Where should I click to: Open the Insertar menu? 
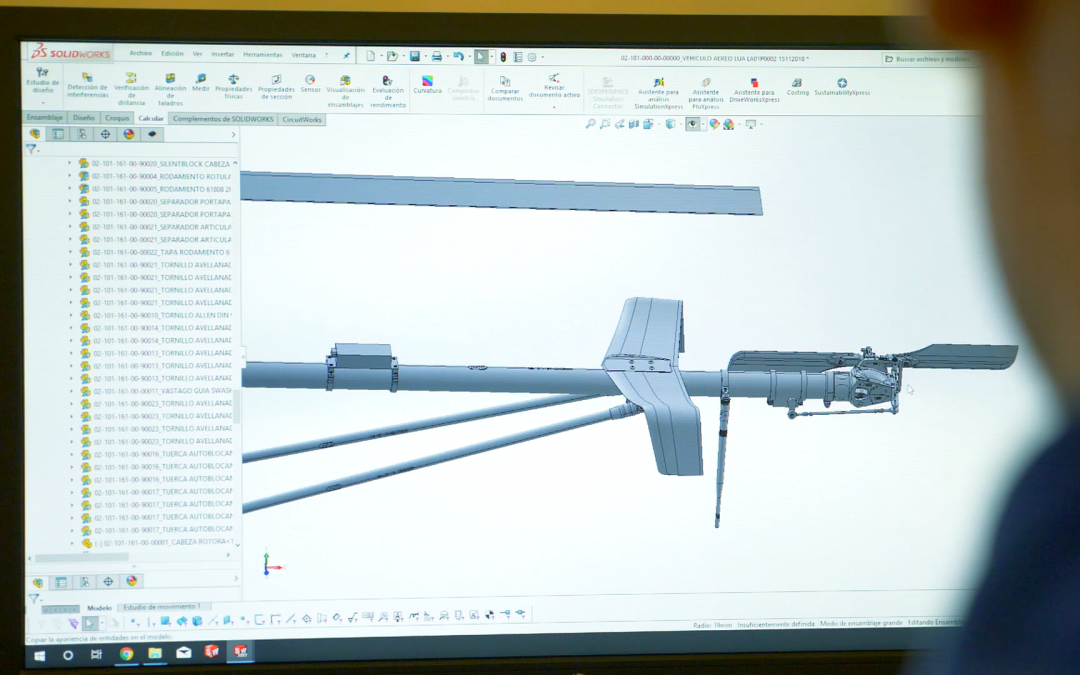(222, 54)
